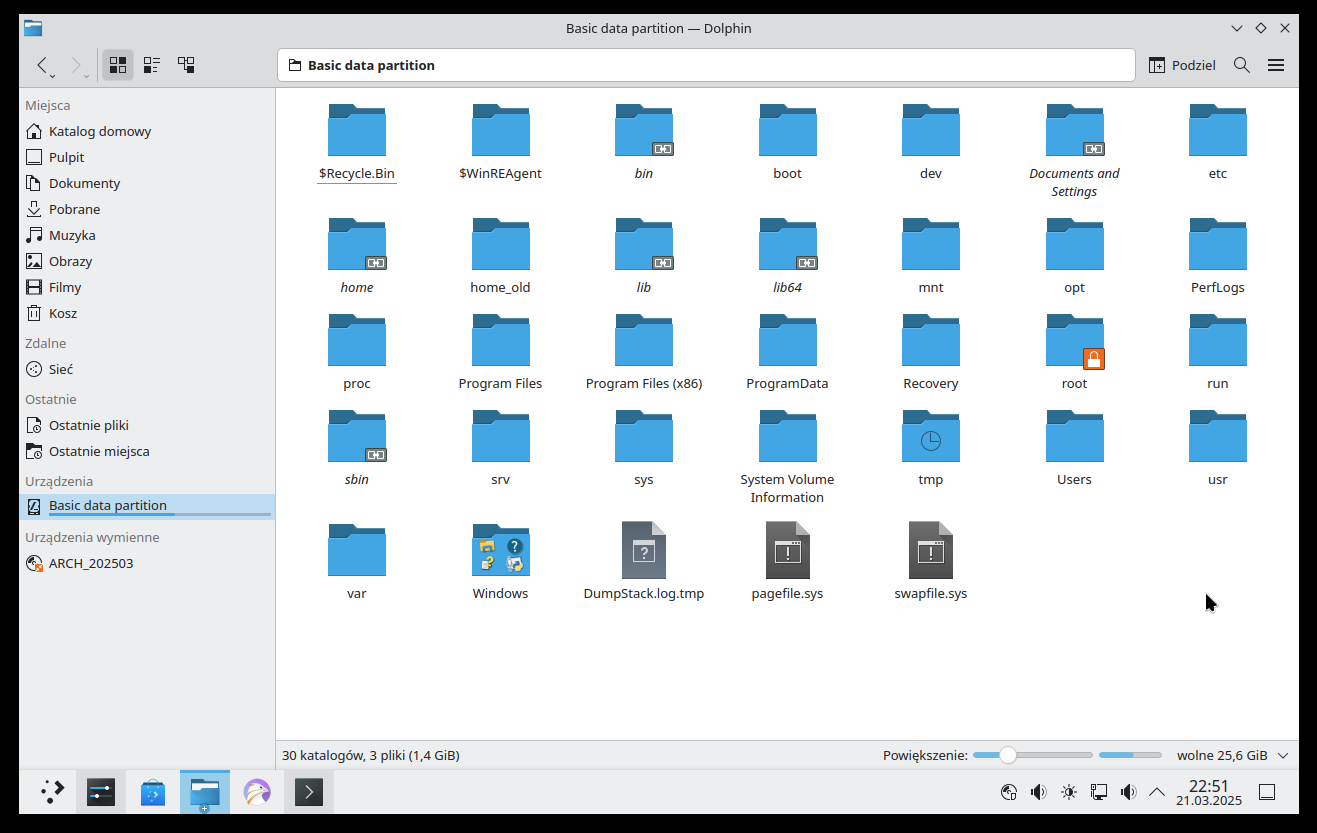Expand the free space dropdown arrow
The height and width of the screenshot is (833, 1317).
pyautogui.click(x=1283, y=755)
